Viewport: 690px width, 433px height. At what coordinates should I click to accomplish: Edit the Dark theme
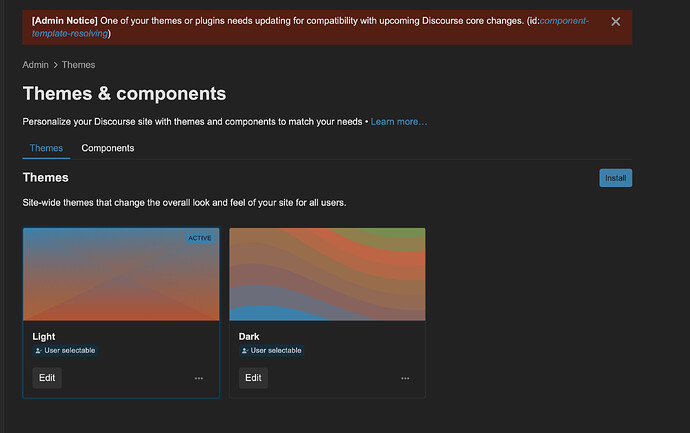[253, 378]
